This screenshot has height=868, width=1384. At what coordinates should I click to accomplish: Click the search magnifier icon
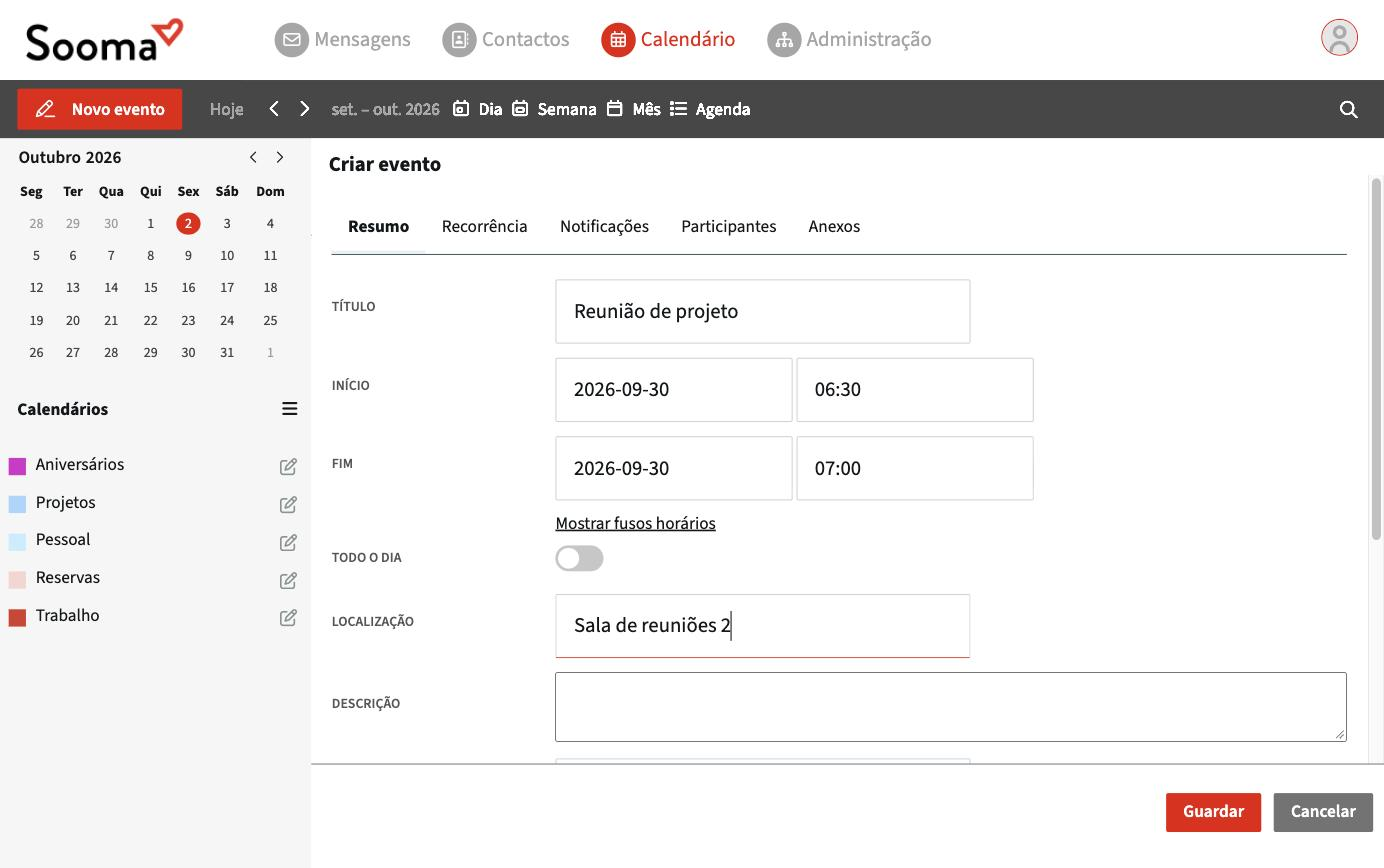1348,109
